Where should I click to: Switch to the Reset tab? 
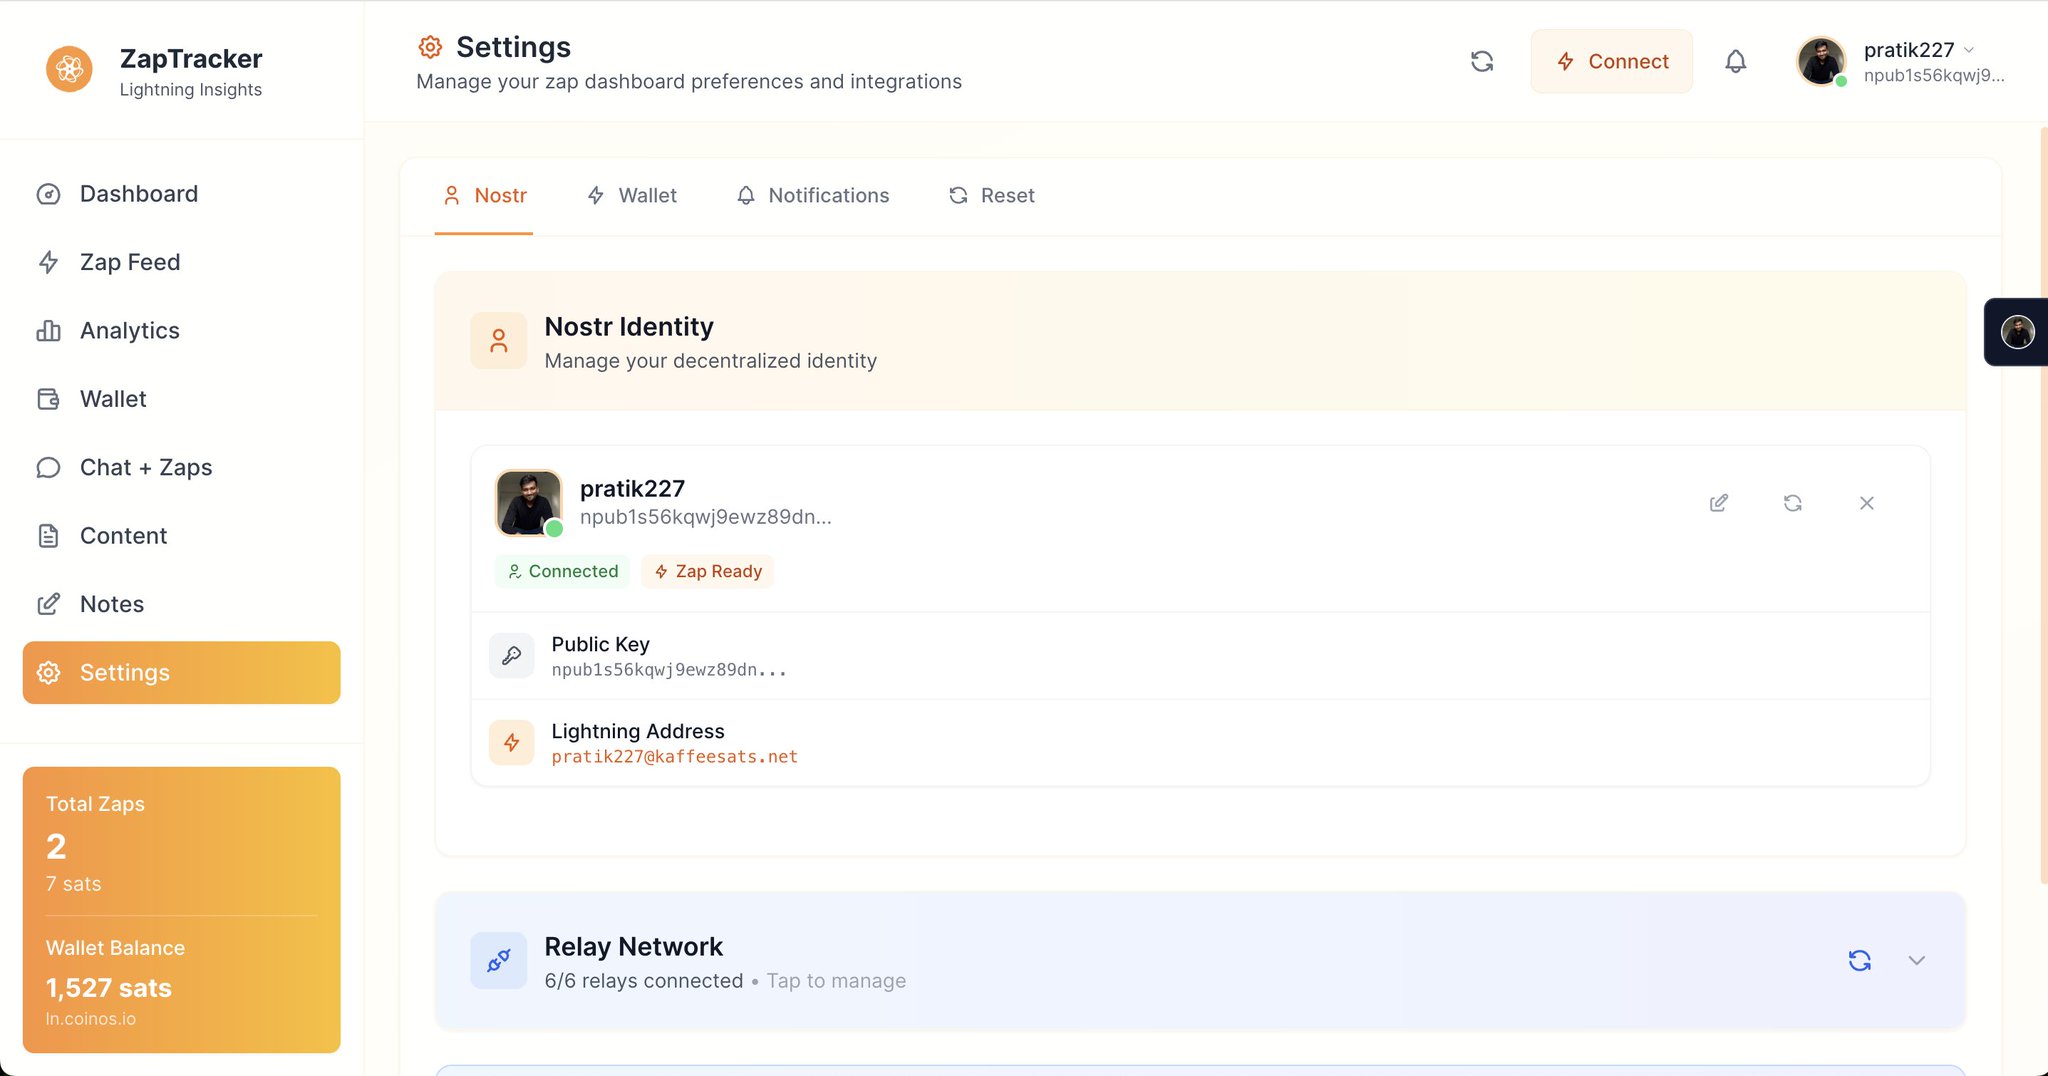992,196
